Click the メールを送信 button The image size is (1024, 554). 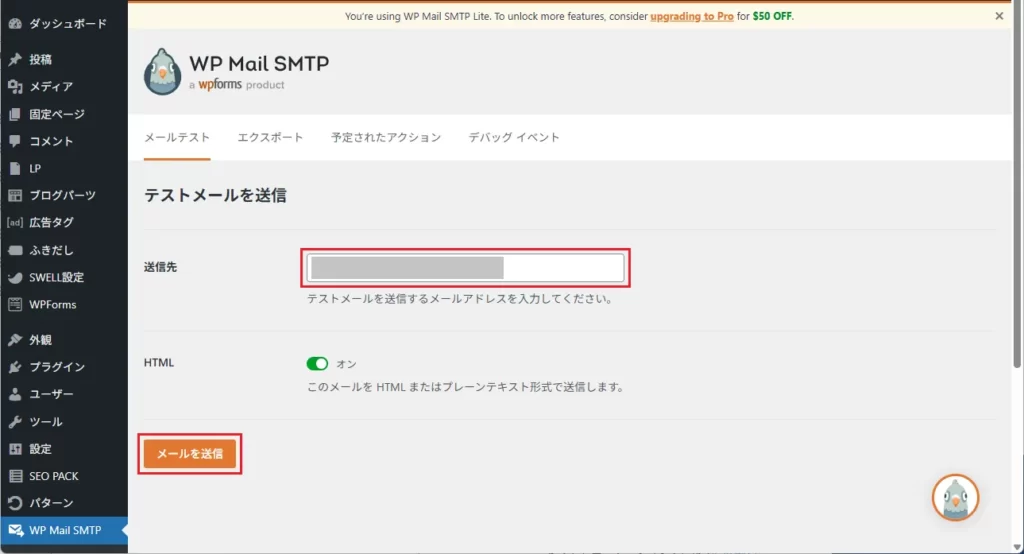[x=190, y=453]
